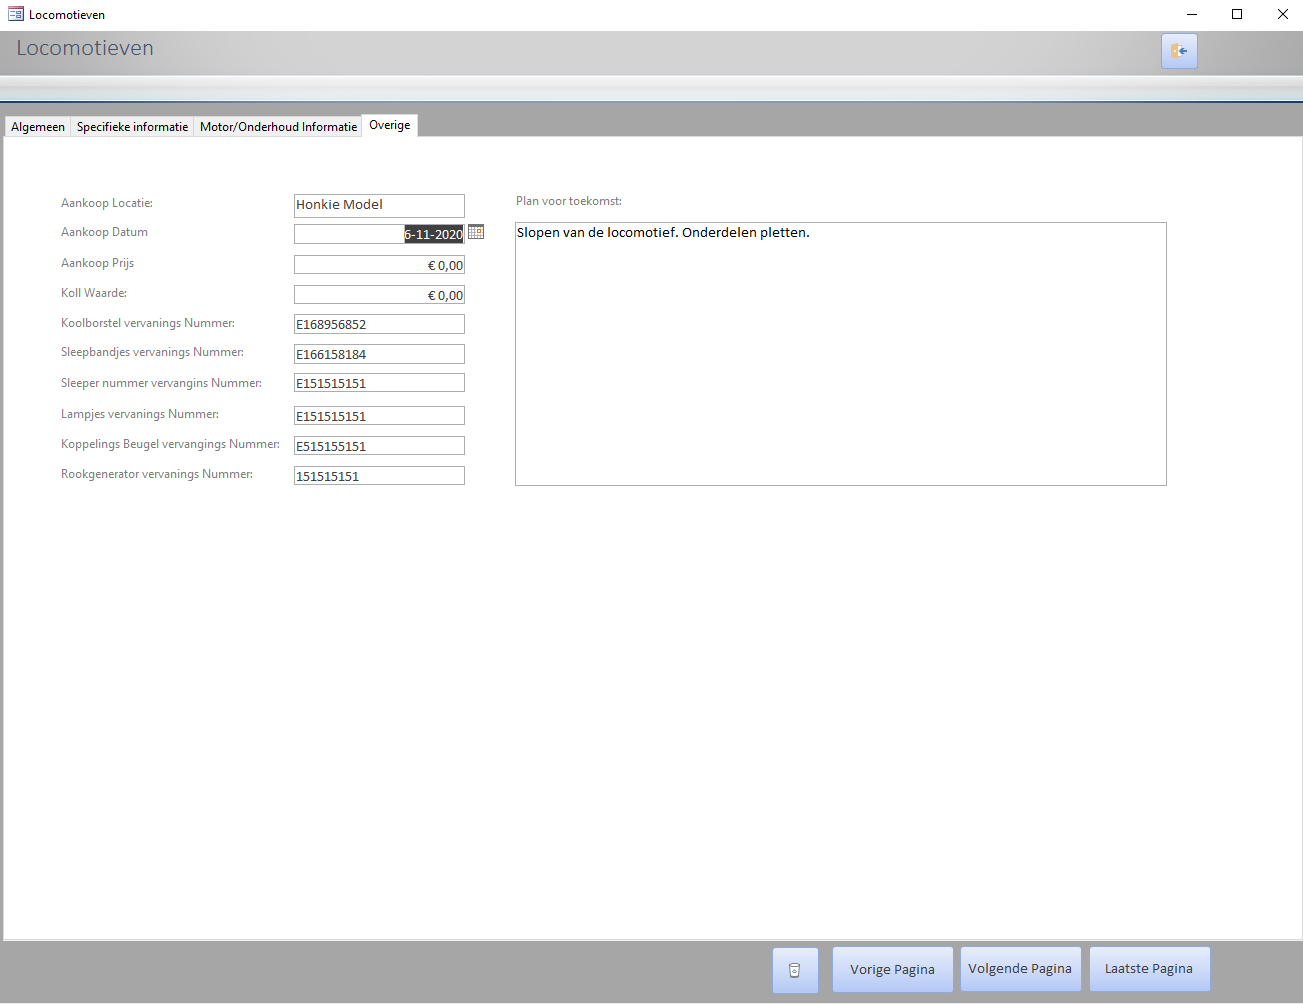Click the 'Locomotieven' form header title

click(85, 48)
